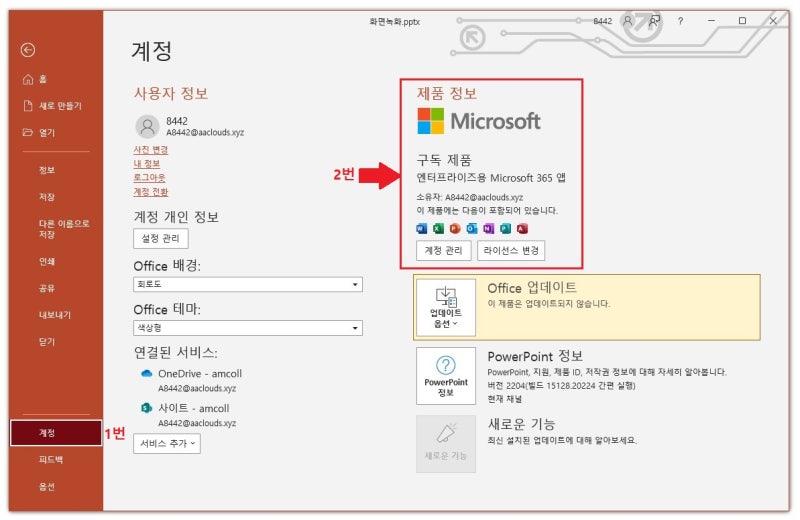800x520 pixels.
Task: Click the 설정 관리 button
Action: point(161,238)
